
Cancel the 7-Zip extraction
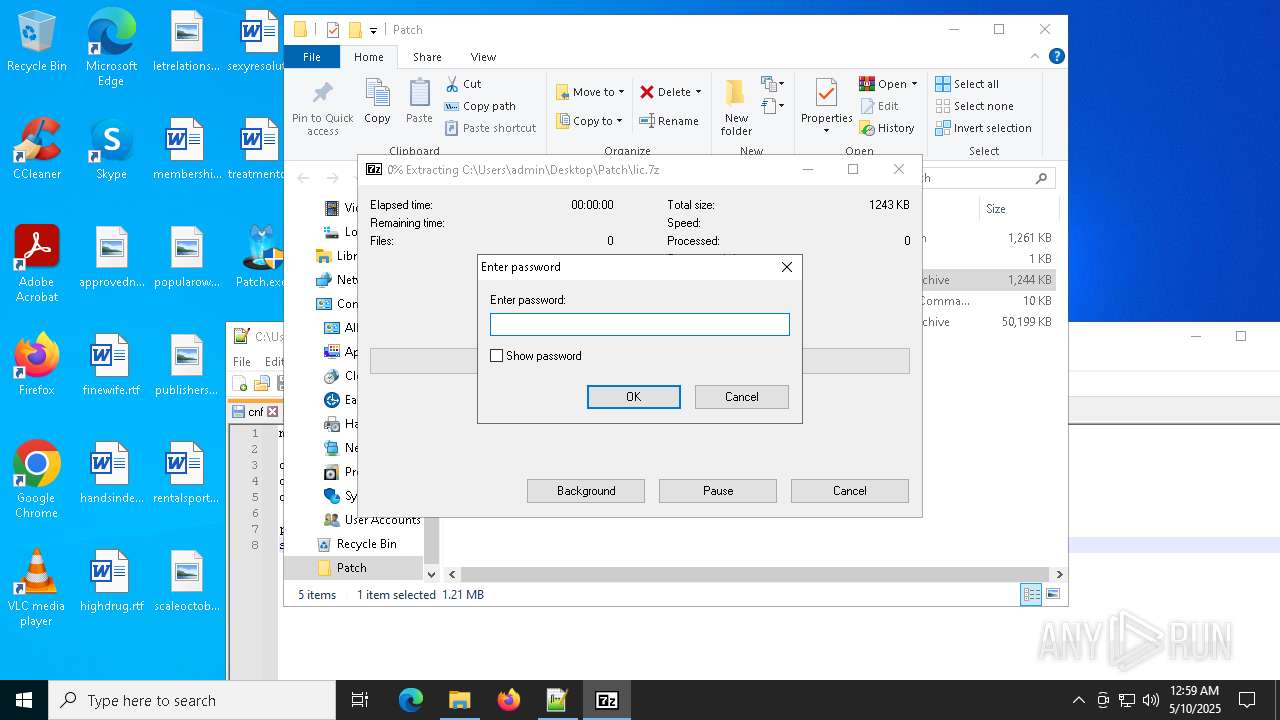[x=850, y=491]
